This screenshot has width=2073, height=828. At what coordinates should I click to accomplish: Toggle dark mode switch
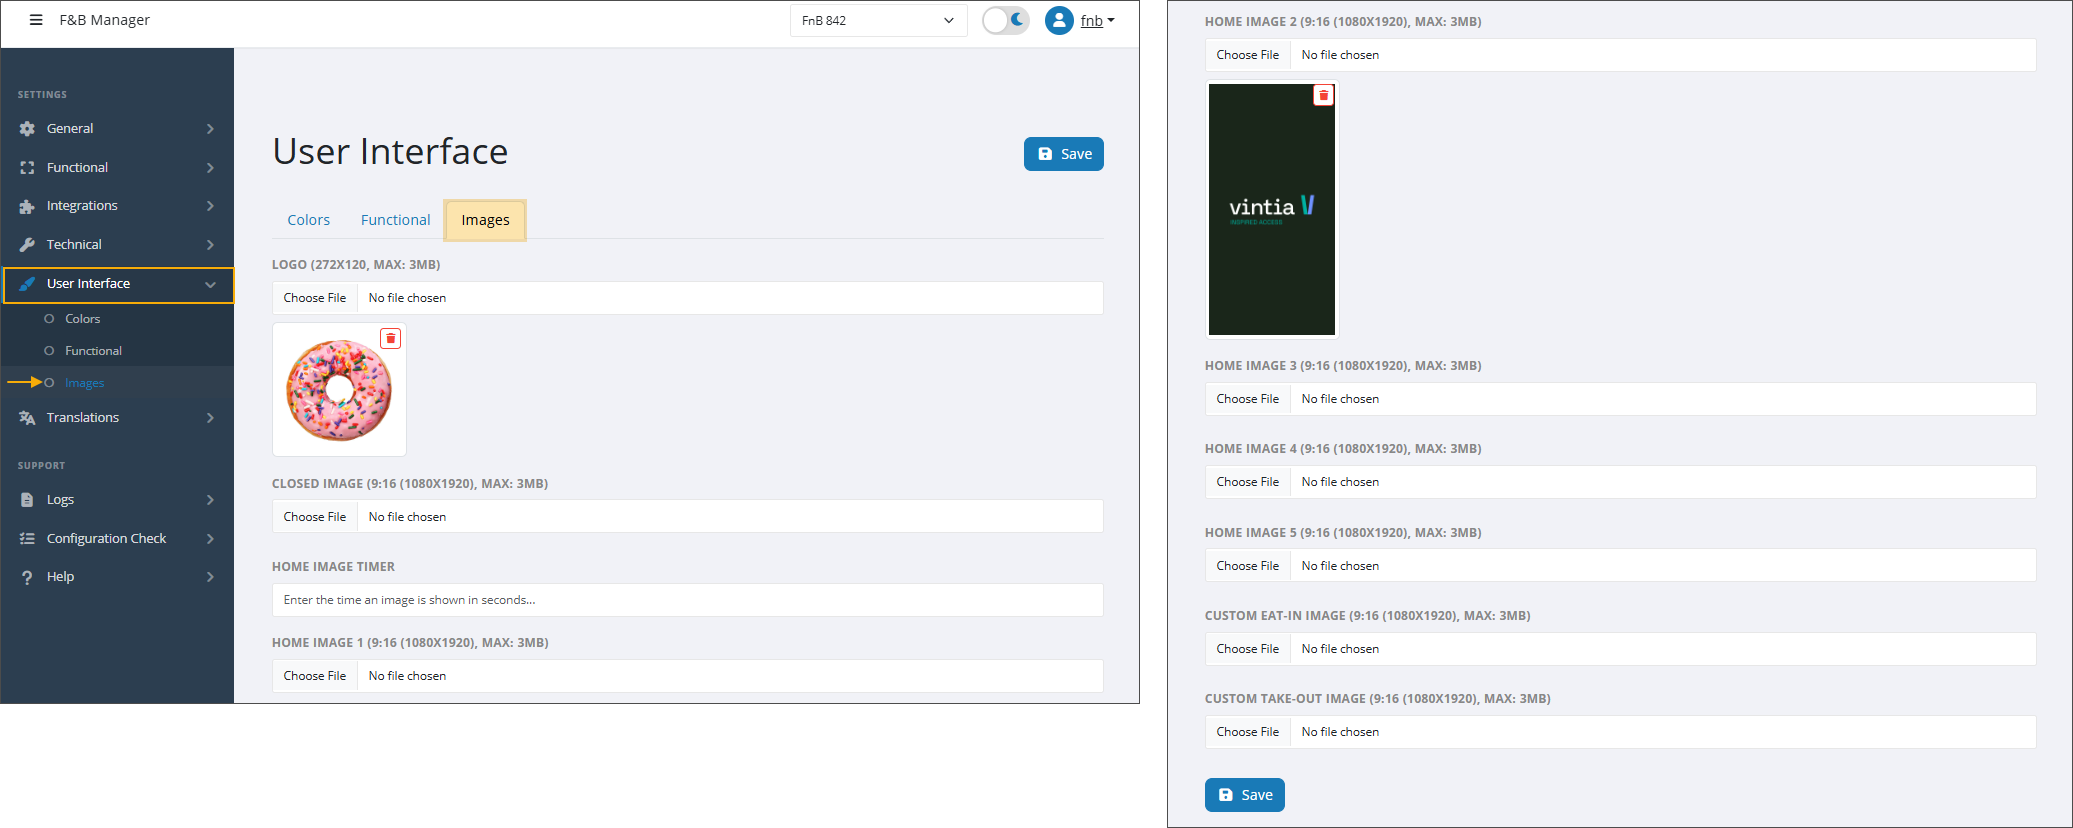coord(1005,20)
